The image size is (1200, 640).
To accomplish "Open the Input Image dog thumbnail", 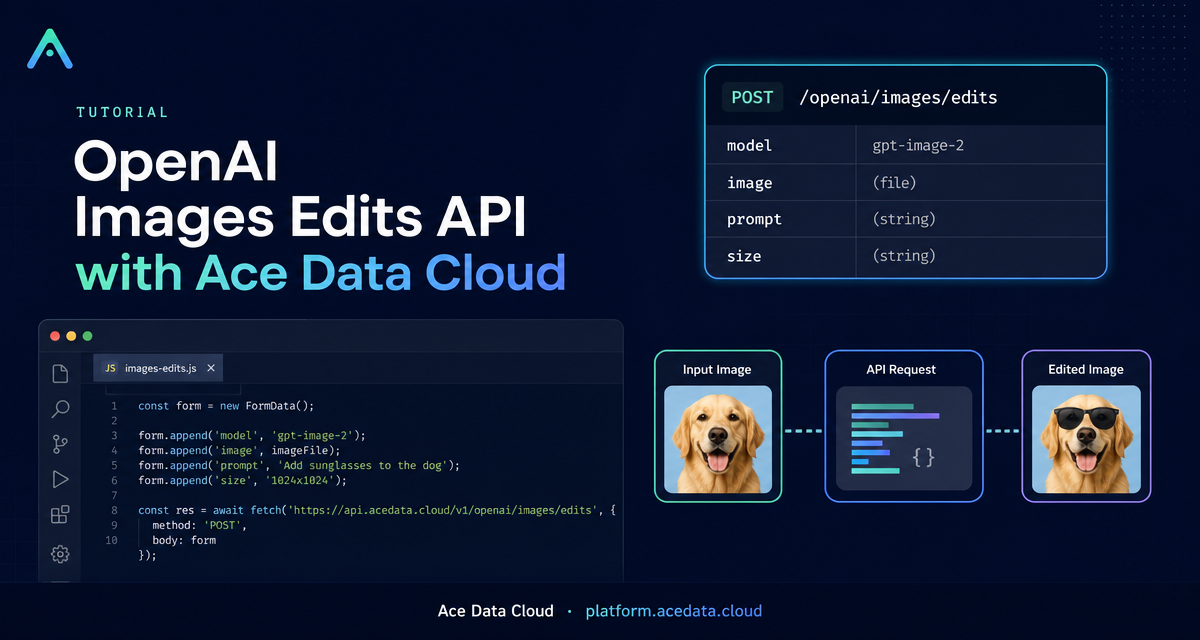I will 718,438.
